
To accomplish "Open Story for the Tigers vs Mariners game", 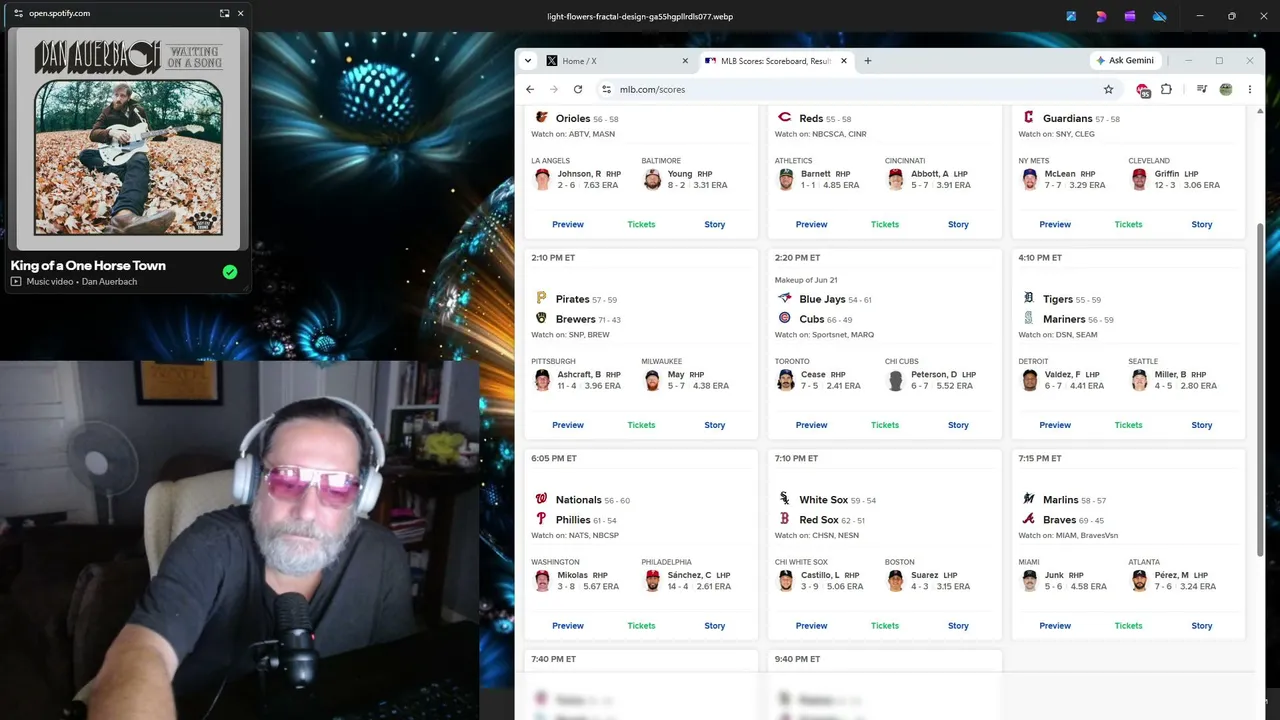I will coord(1202,425).
